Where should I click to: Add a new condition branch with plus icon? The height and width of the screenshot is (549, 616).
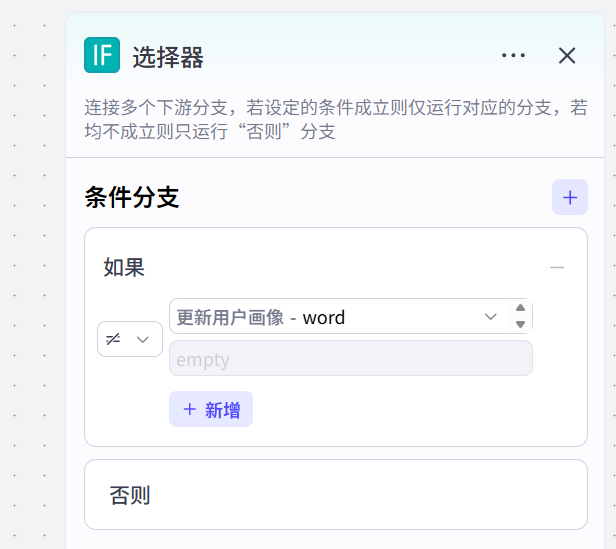pos(570,197)
